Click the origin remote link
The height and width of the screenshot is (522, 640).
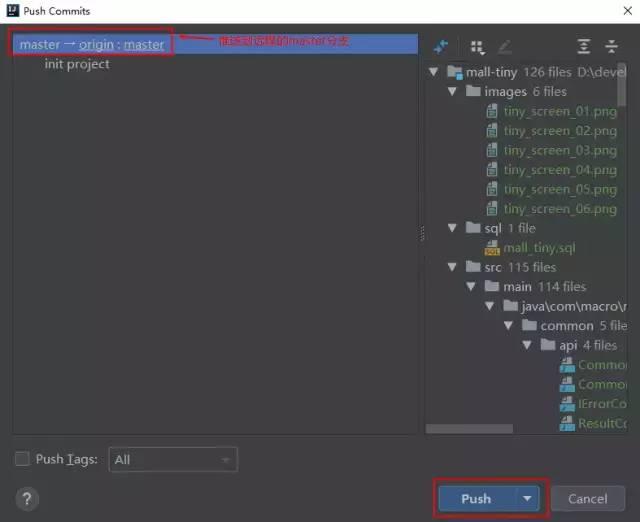tap(96, 44)
